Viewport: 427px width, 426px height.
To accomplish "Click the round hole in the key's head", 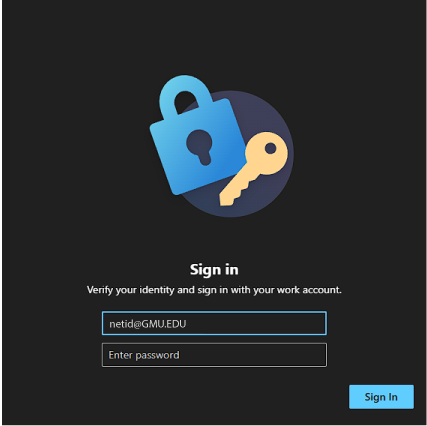I will pos(271,148).
